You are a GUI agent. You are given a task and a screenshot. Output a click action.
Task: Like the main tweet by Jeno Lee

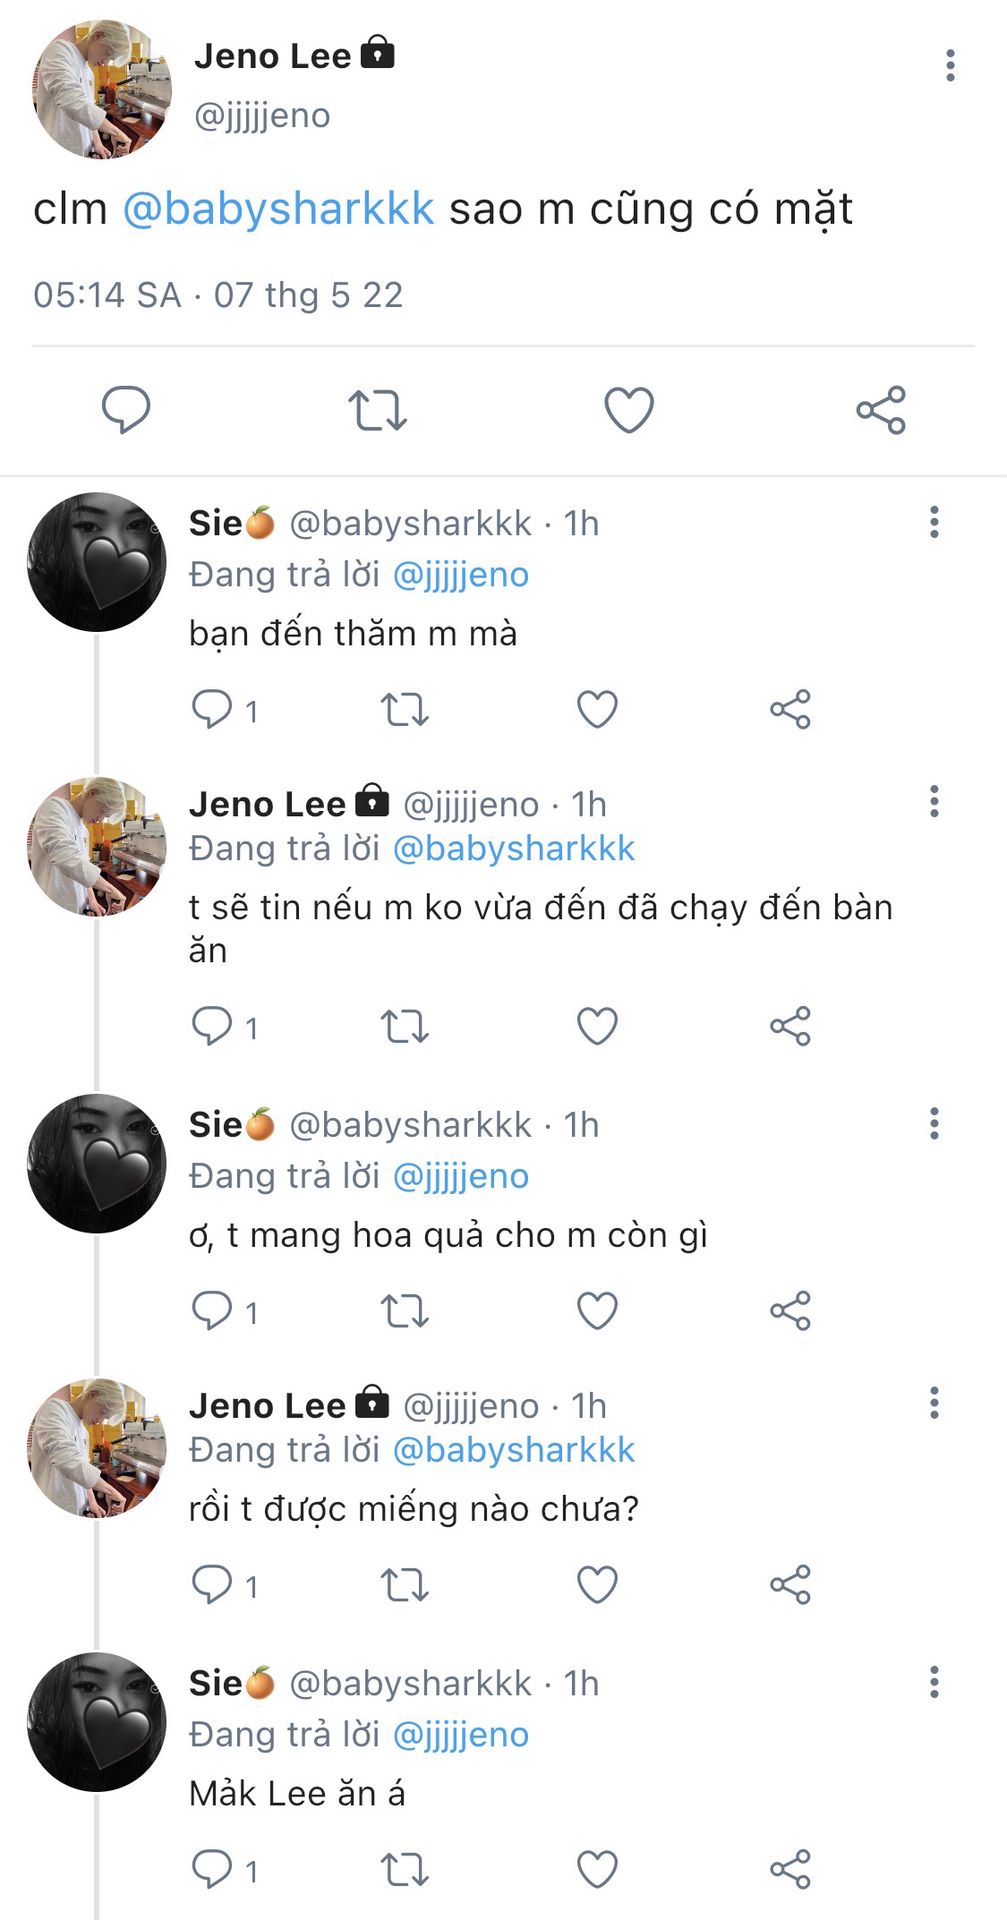(629, 410)
